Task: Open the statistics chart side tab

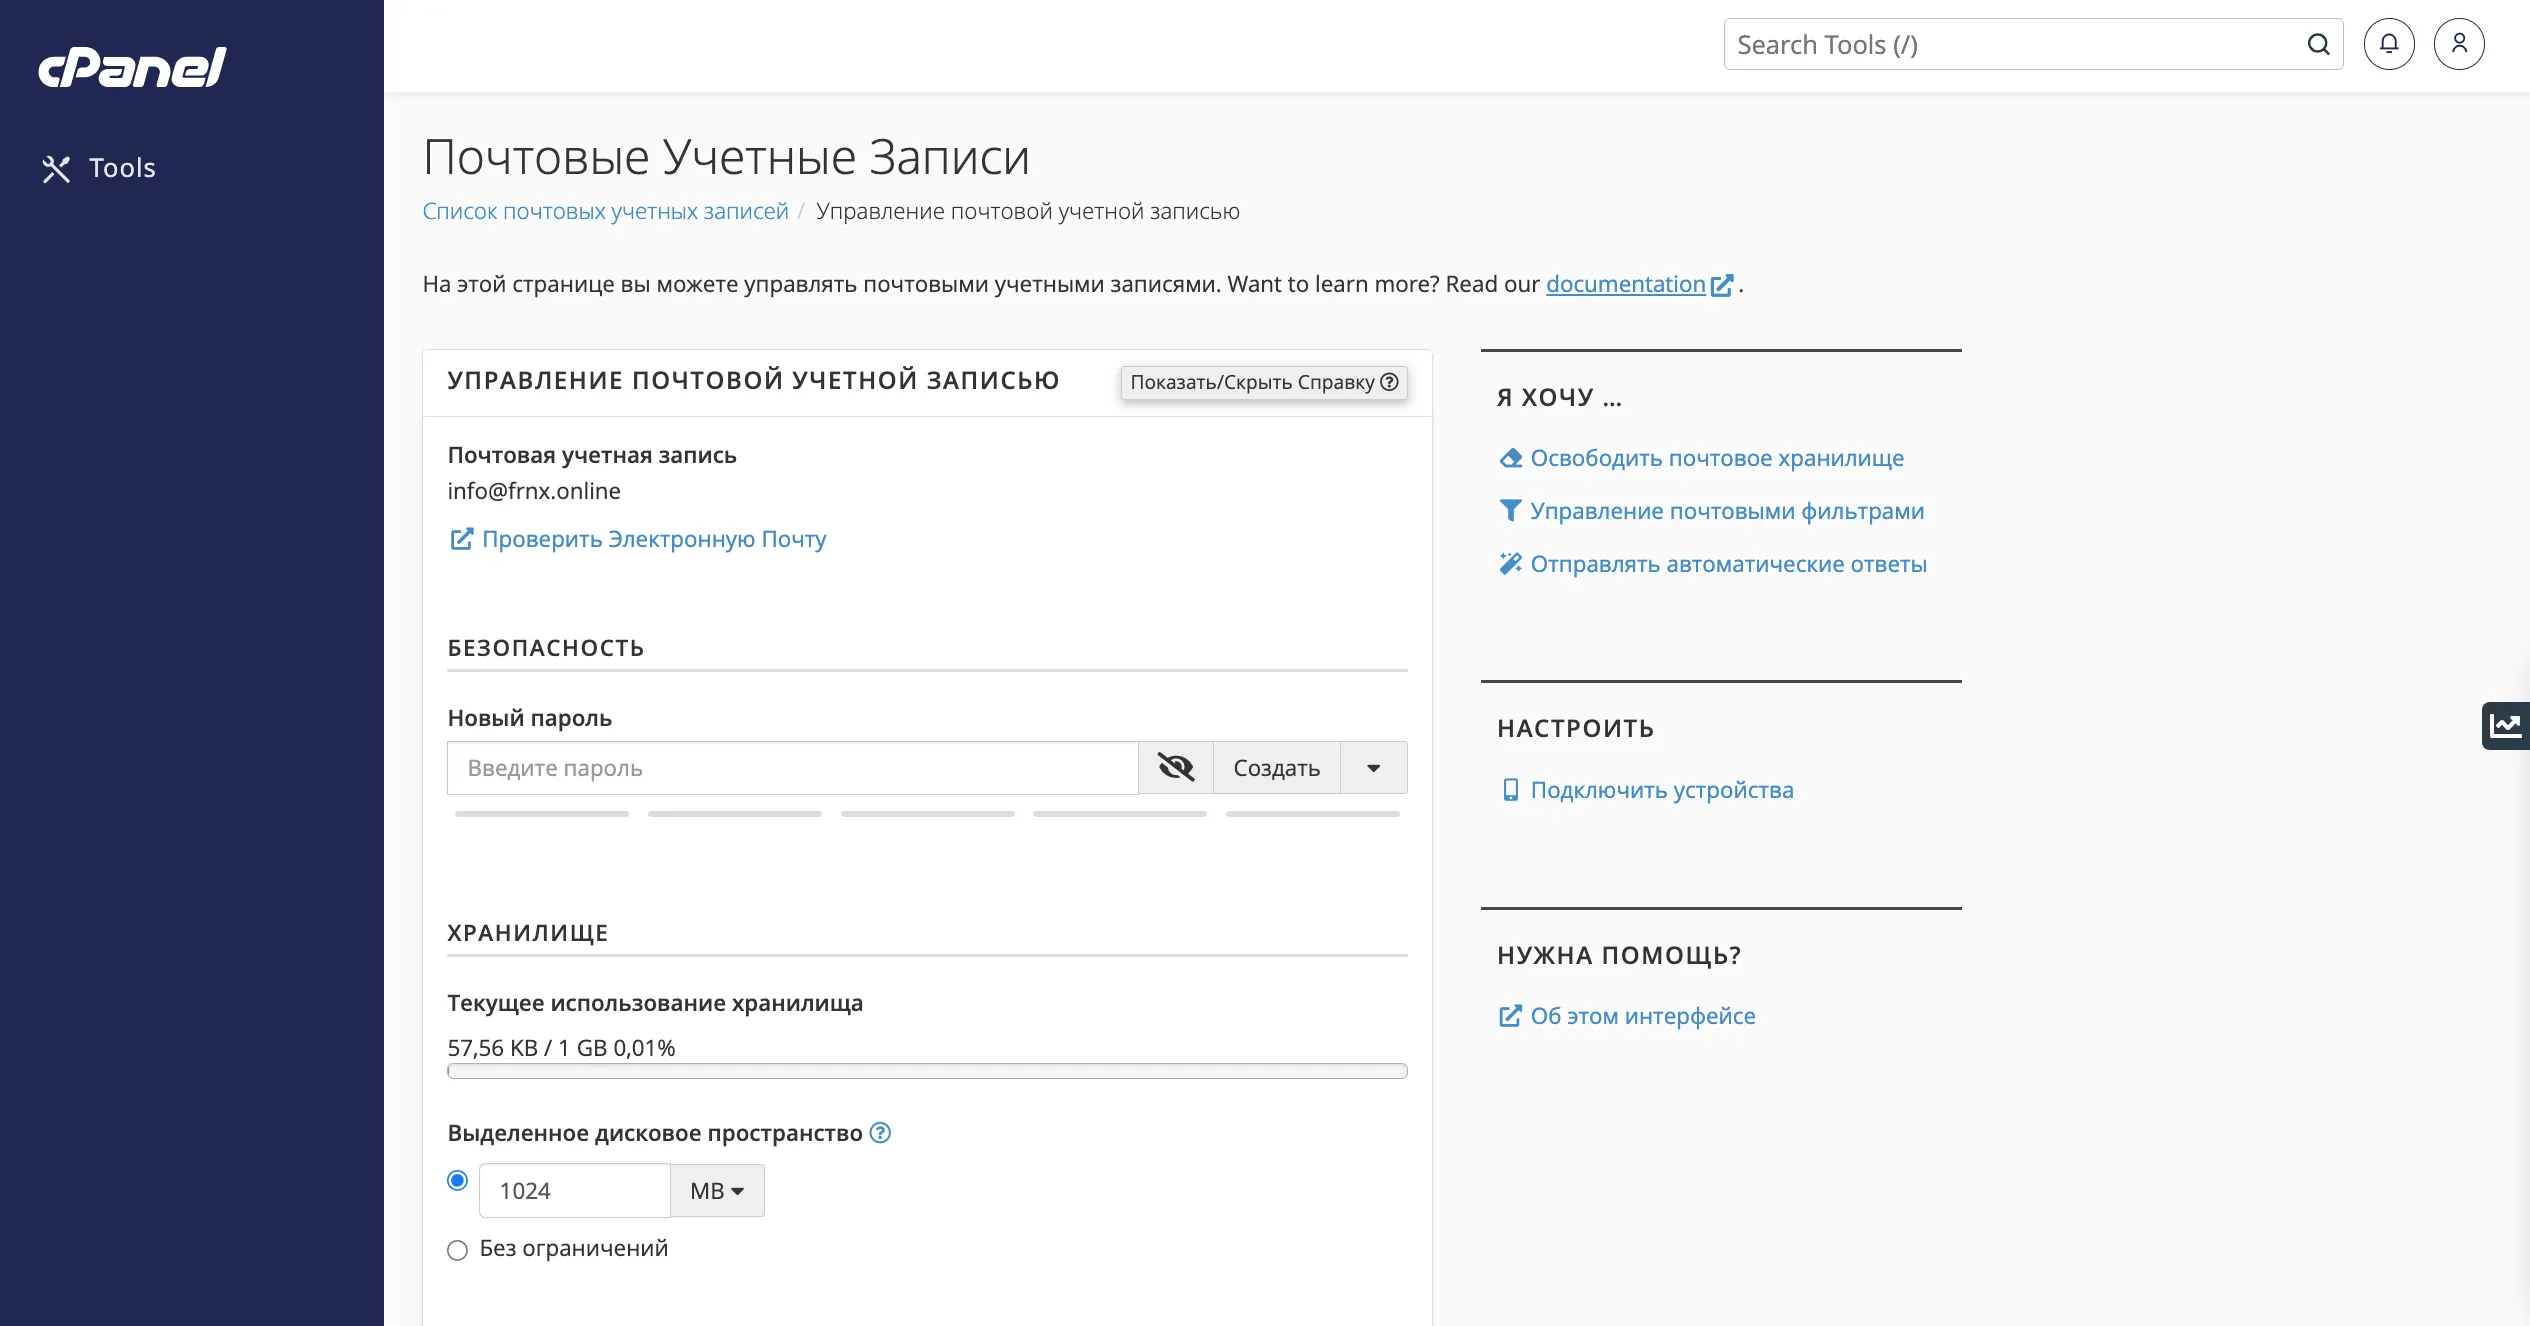Action: pyautogui.click(x=2506, y=725)
